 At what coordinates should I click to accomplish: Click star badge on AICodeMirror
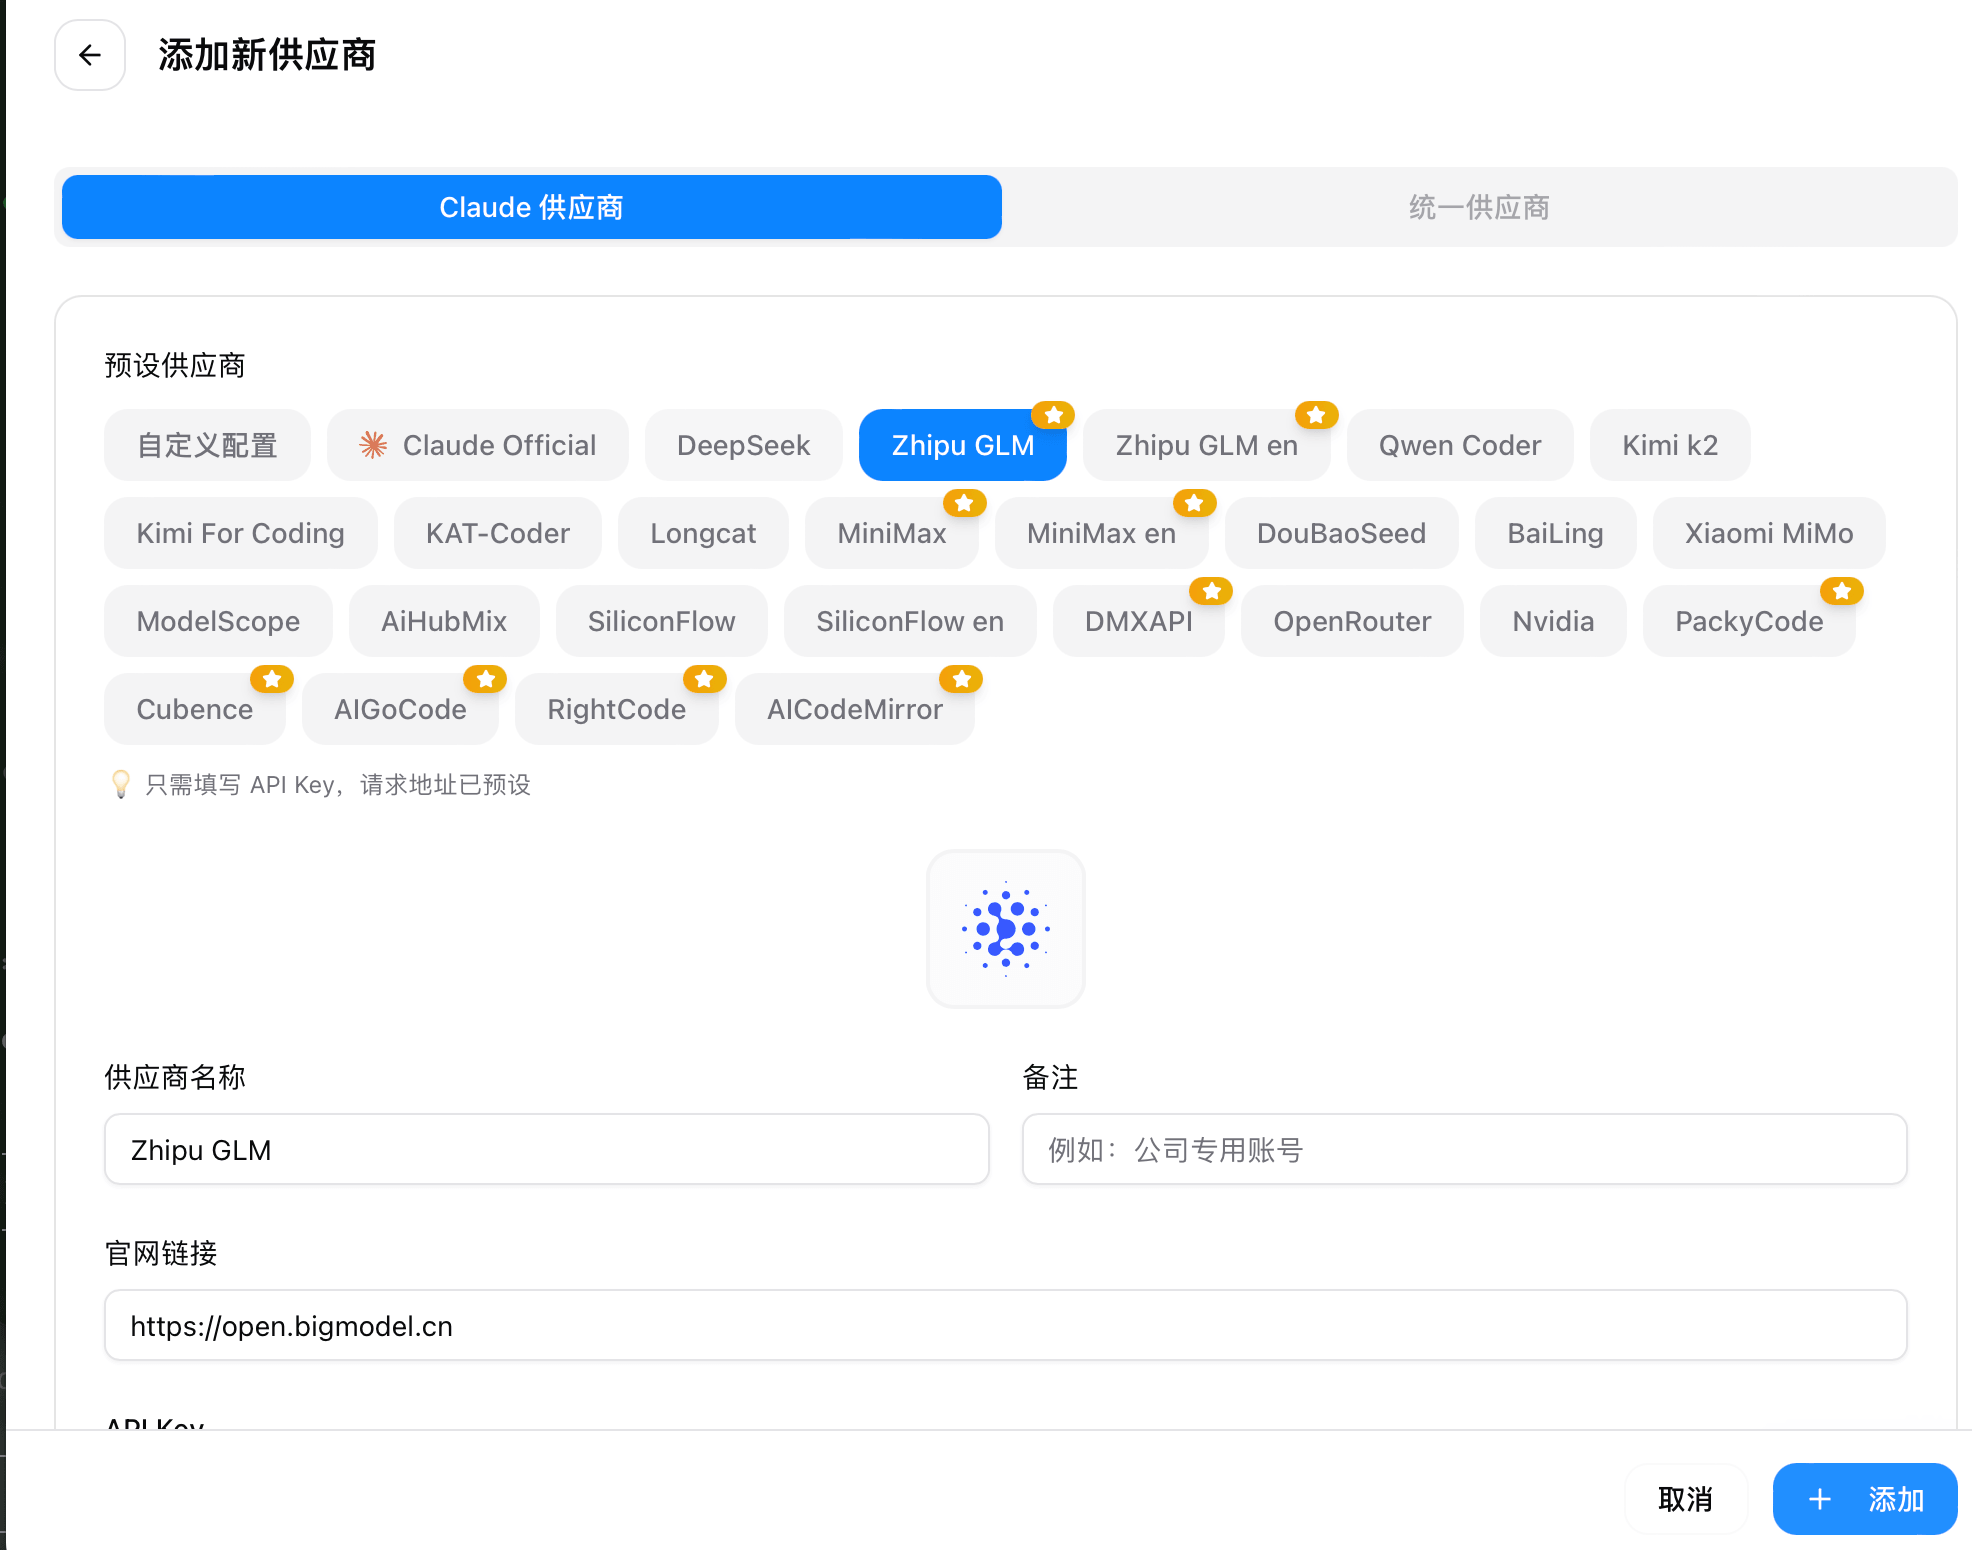click(961, 678)
